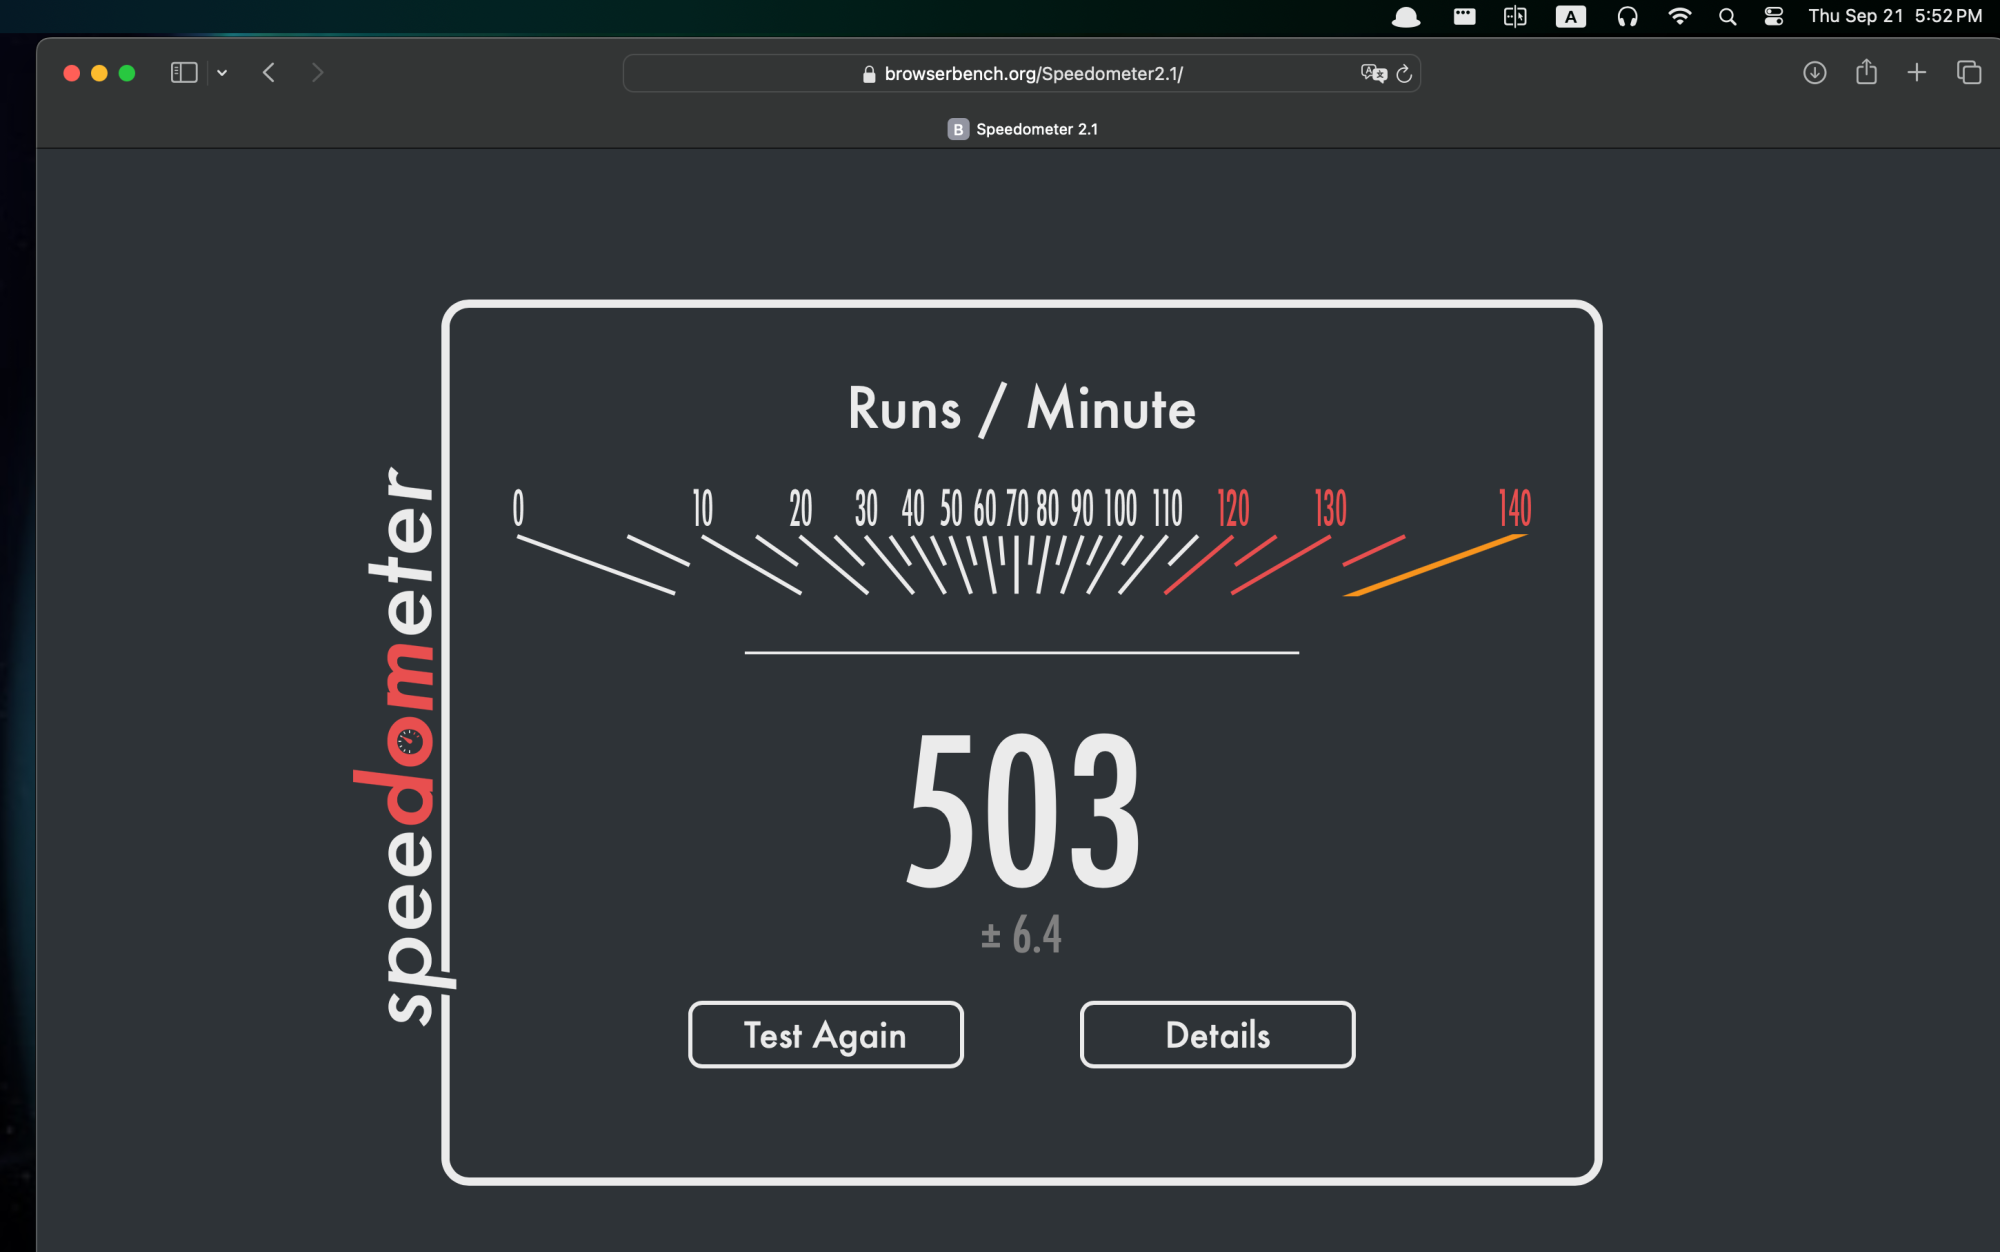Image resolution: width=2000 pixels, height=1252 pixels.
Task: Toggle the Safari sidebar icon
Action: (184, 73)
